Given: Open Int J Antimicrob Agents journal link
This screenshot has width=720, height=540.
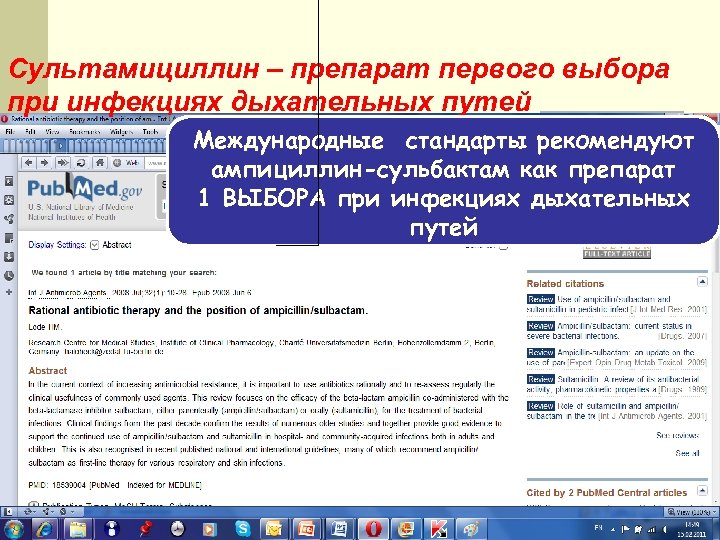Looking at the screenshot, I should coord(68,292).
